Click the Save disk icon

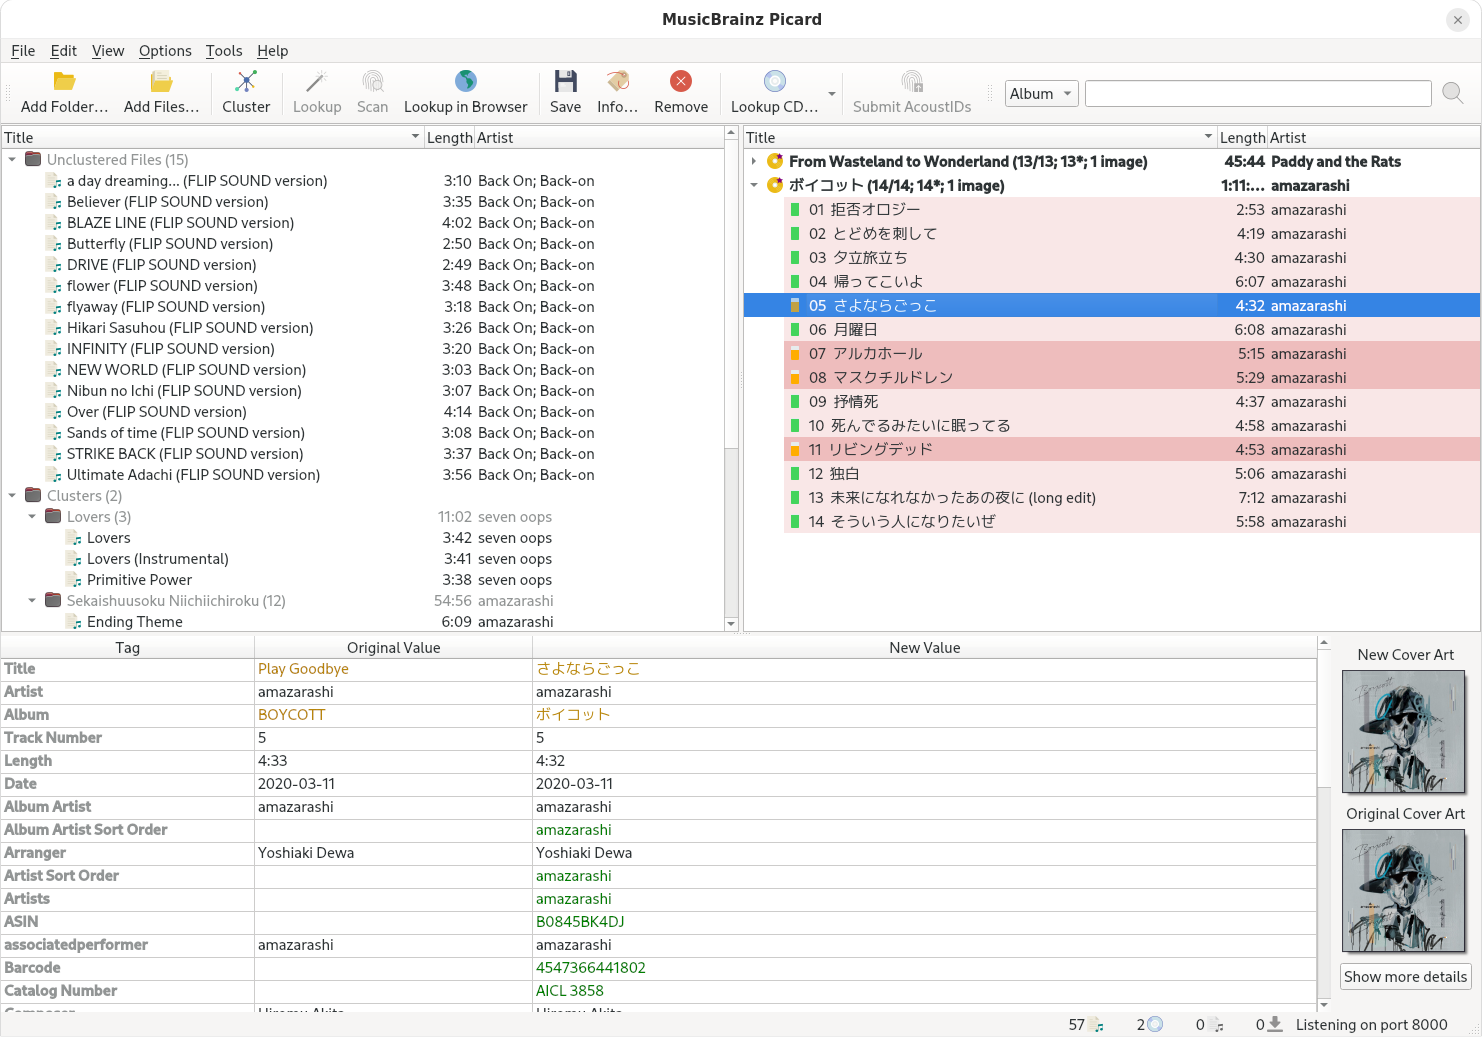click(565, 82)
